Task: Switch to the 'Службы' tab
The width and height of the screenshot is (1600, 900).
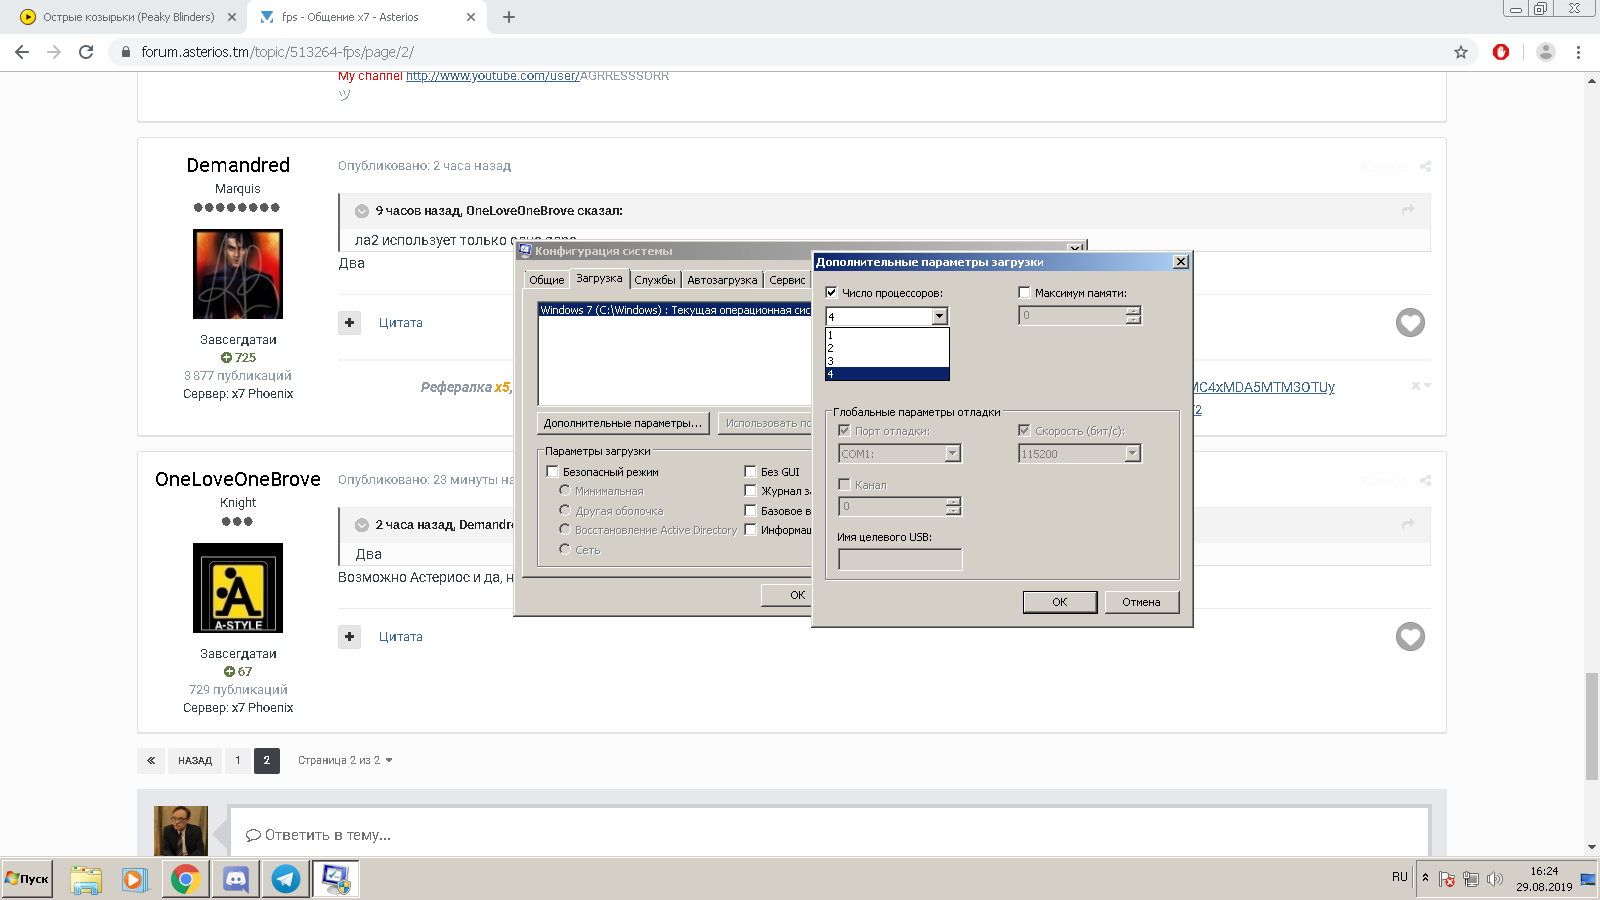Action: pos(655,280)
